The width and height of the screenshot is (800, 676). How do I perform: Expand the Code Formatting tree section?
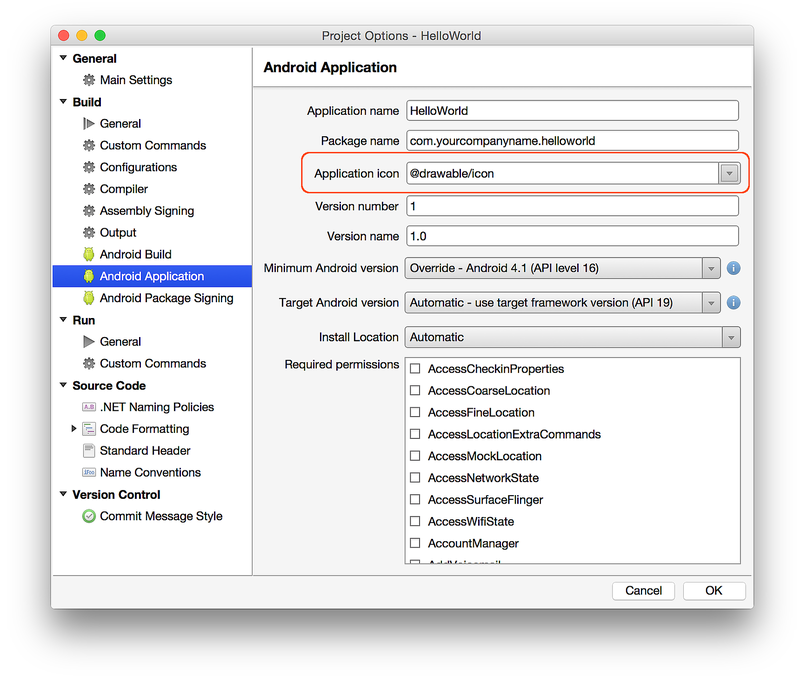72,429
